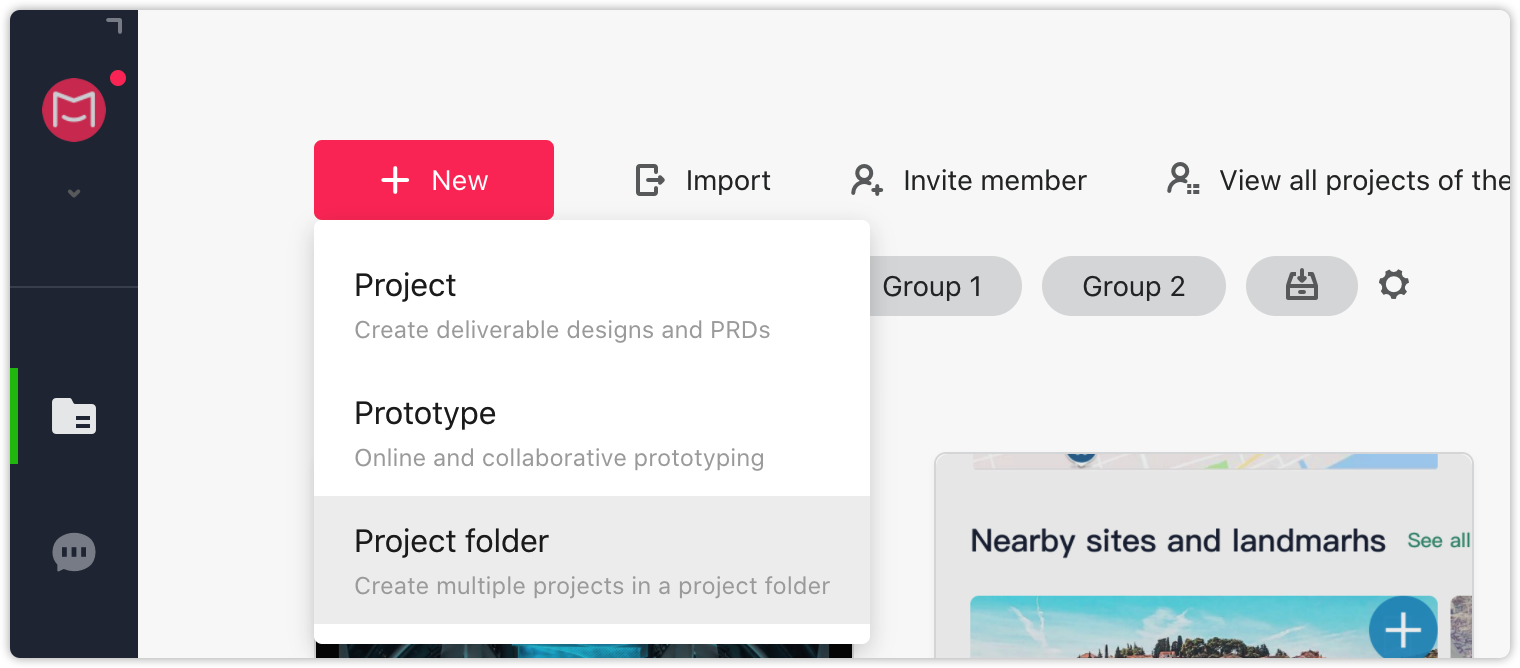Click the Invite member icon
The width and height of the screenshot is (1520, 668).
tap(865, 180)
